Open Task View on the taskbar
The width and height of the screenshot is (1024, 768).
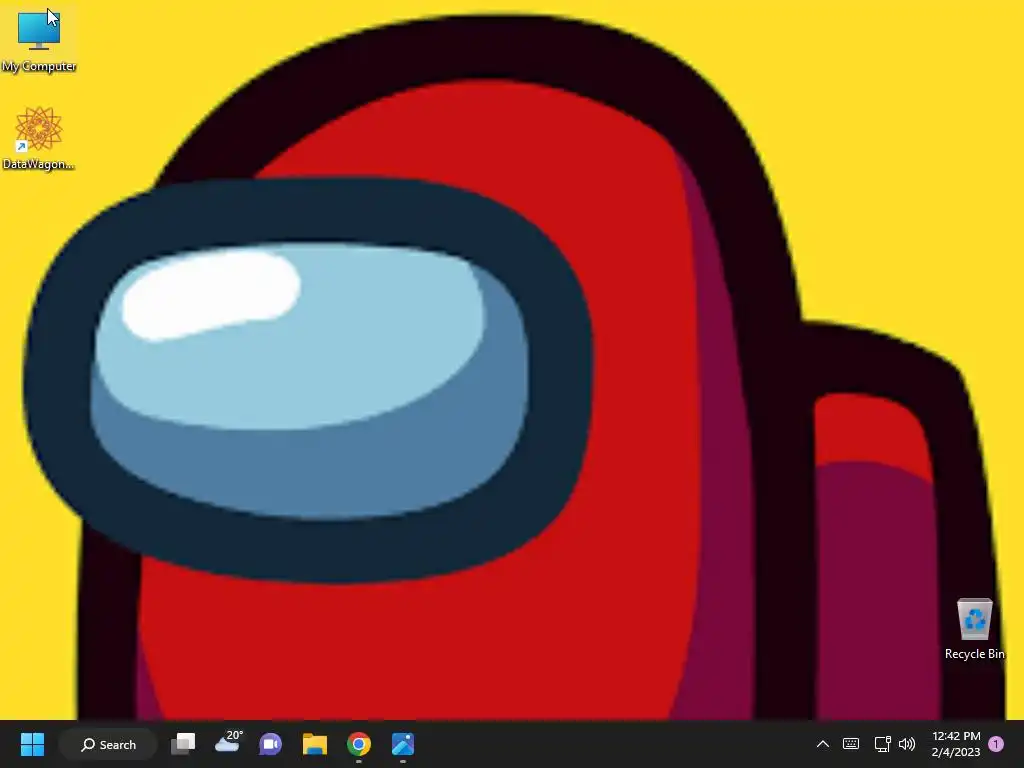tap(183, 744)
